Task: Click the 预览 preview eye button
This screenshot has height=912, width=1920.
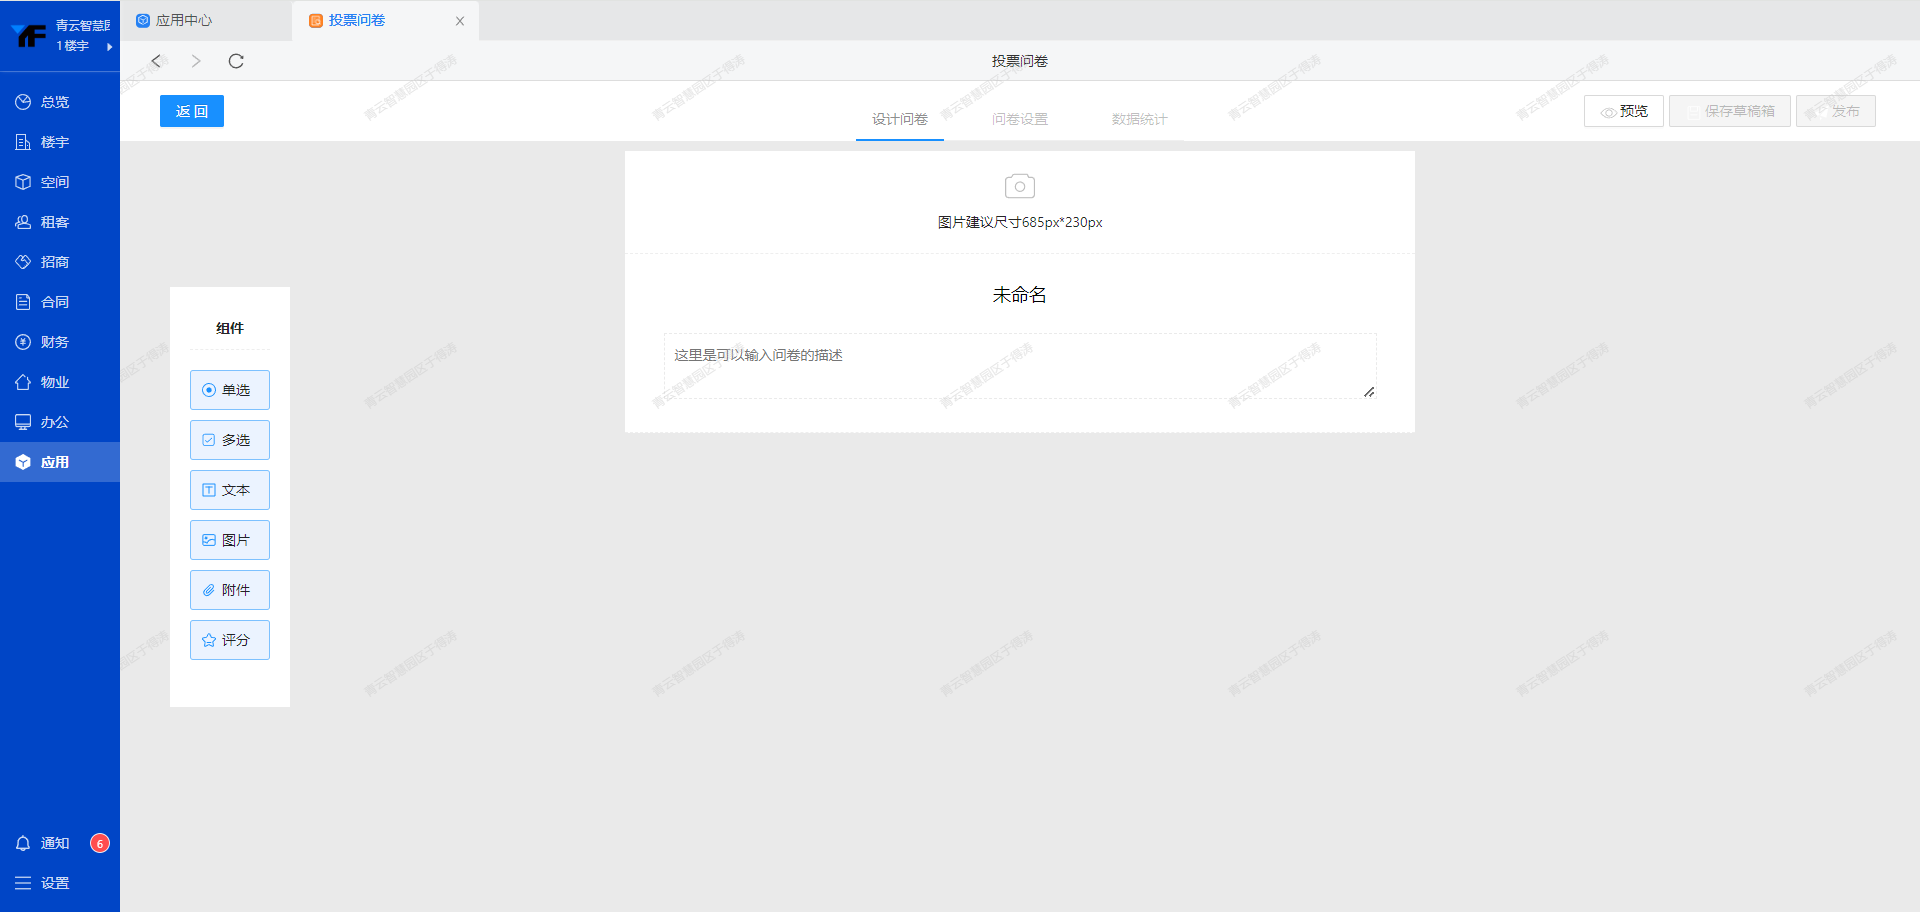Action: [1623, 111]
